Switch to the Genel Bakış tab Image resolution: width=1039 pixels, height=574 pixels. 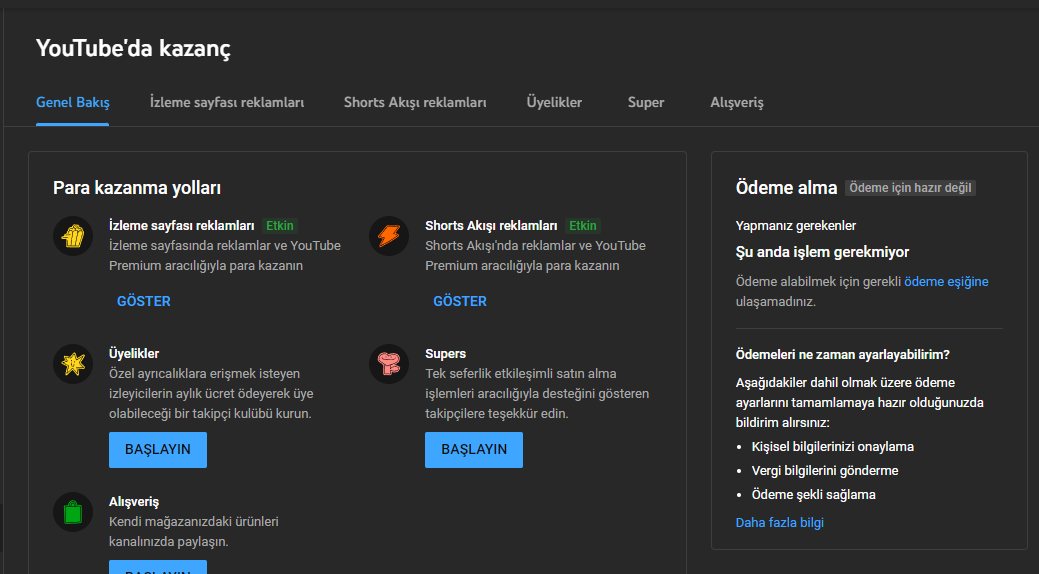[x=73, y=102]
